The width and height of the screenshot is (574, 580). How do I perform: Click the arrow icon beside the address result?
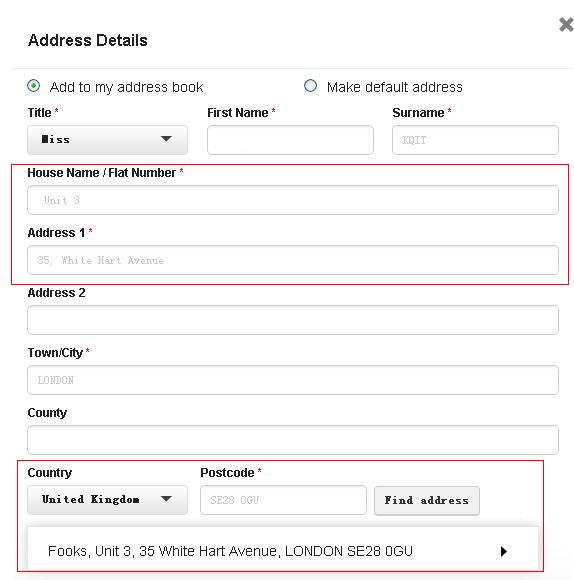(x=503, y=551)
